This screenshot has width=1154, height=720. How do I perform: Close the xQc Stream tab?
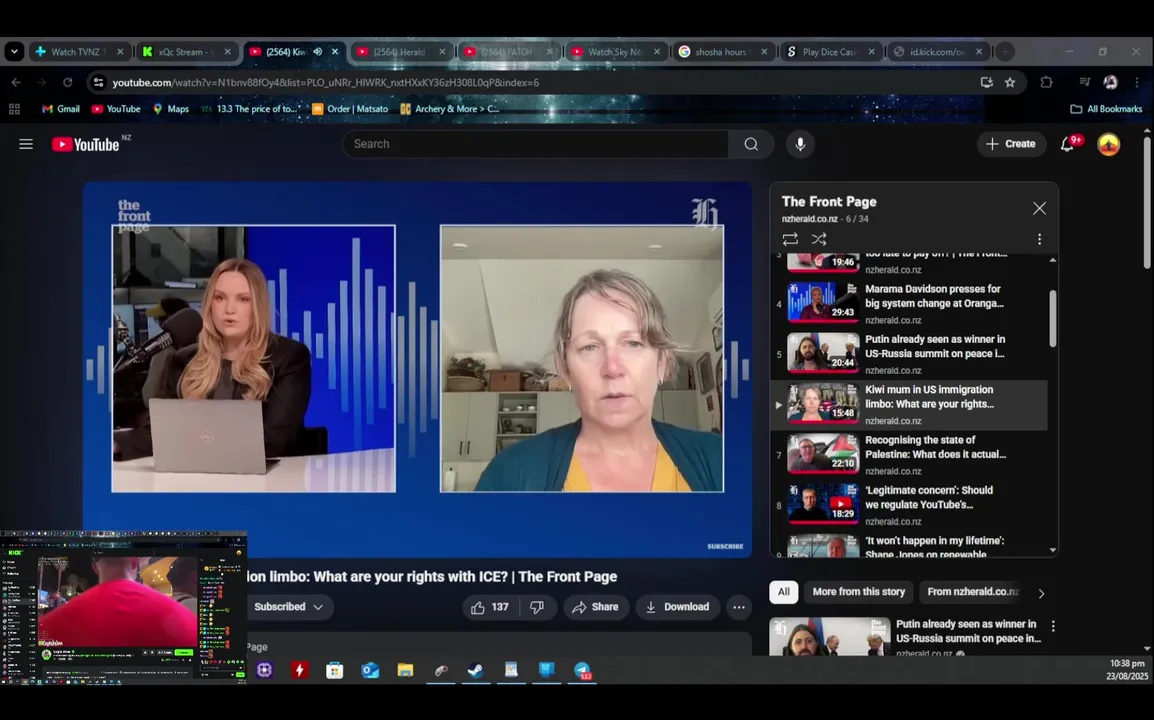pos(227,52)
